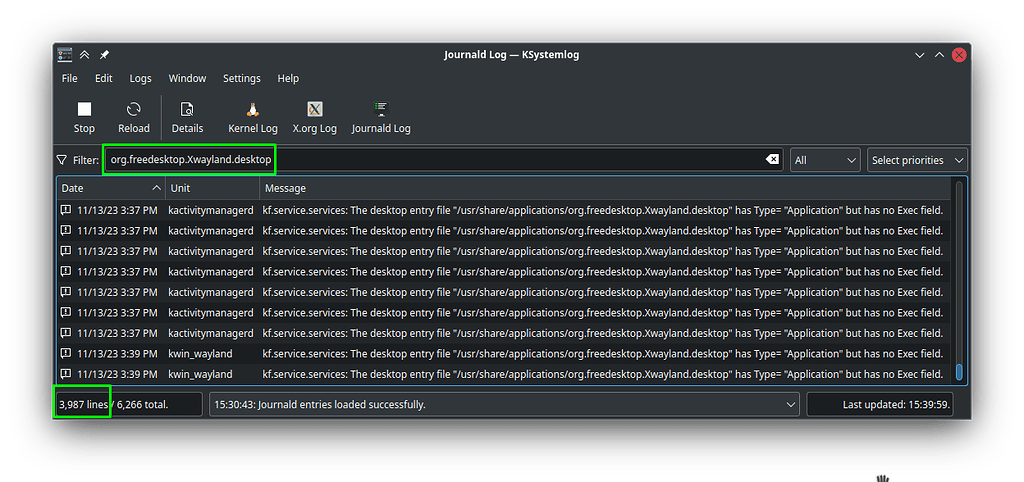The width and height of the screenshot is (1024, 482).
Task: Open the Details toolbar icon
Action: click(187, 109)
